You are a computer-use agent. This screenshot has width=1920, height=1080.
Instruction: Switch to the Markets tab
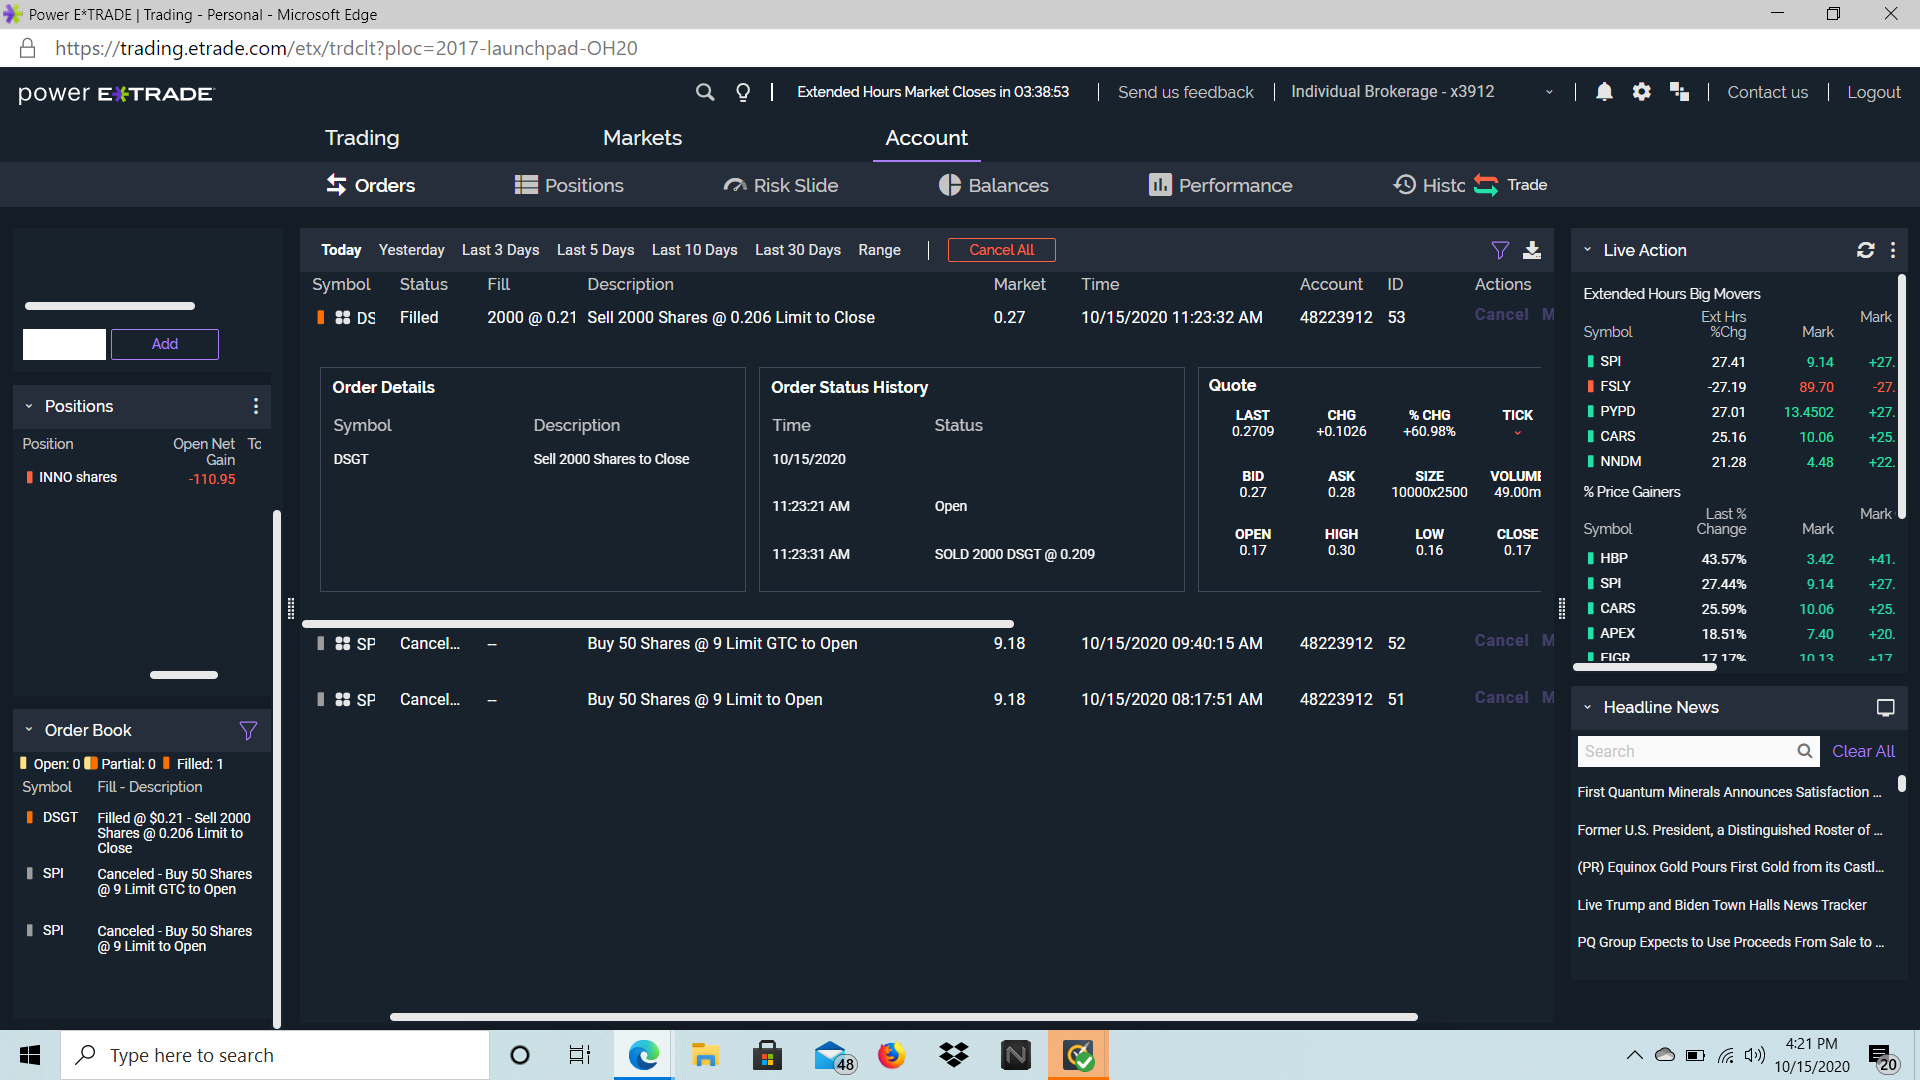642,138
